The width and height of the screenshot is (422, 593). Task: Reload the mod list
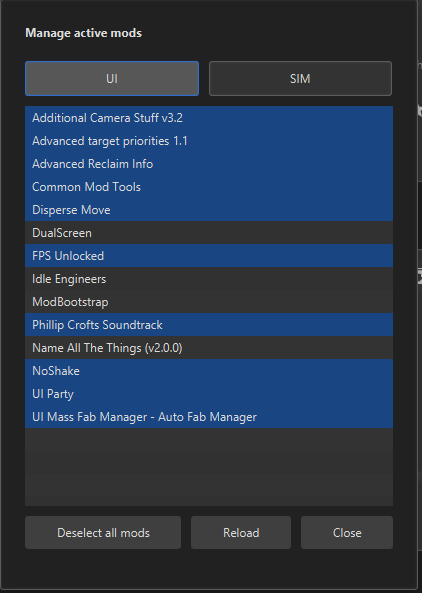click(241, 533)
